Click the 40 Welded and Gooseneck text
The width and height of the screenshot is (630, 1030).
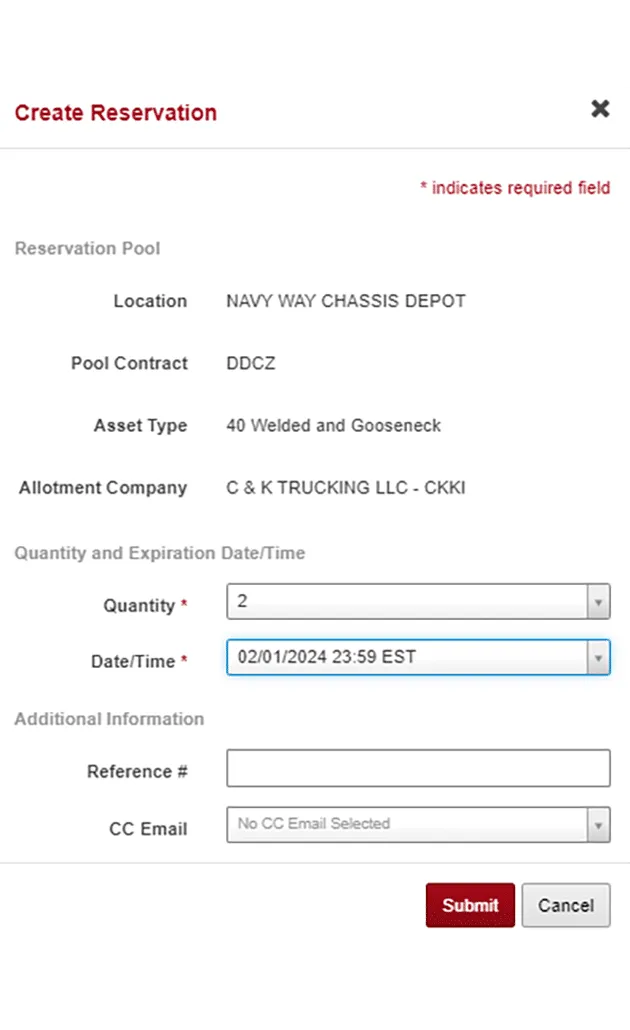(x=334, y=425)
